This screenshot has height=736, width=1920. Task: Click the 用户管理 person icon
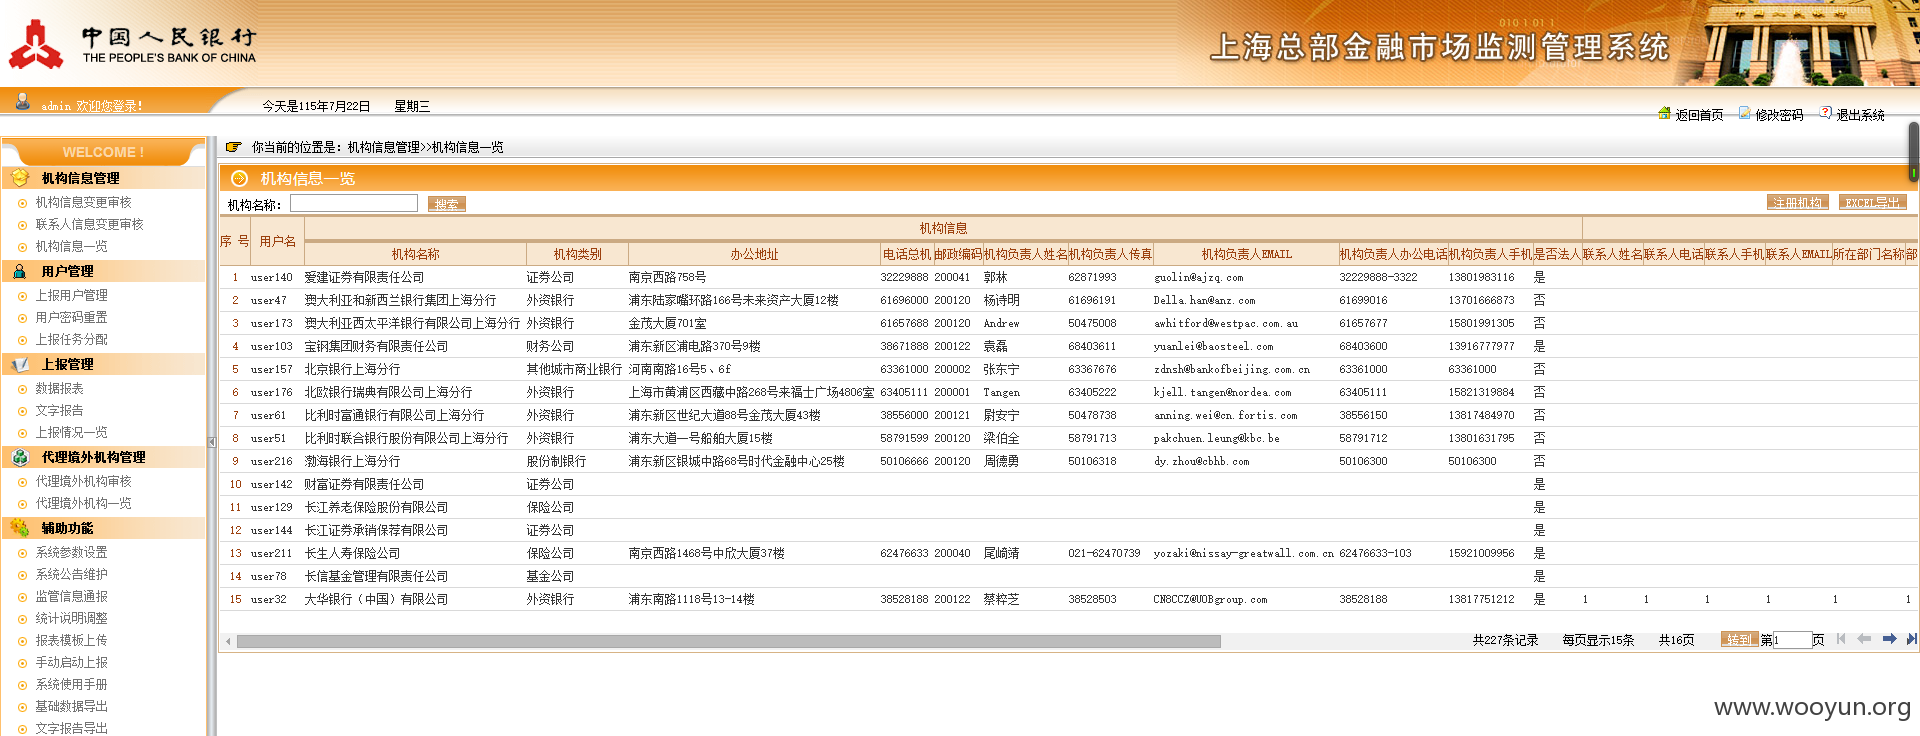pyautogui.click(x=20, y=271)
